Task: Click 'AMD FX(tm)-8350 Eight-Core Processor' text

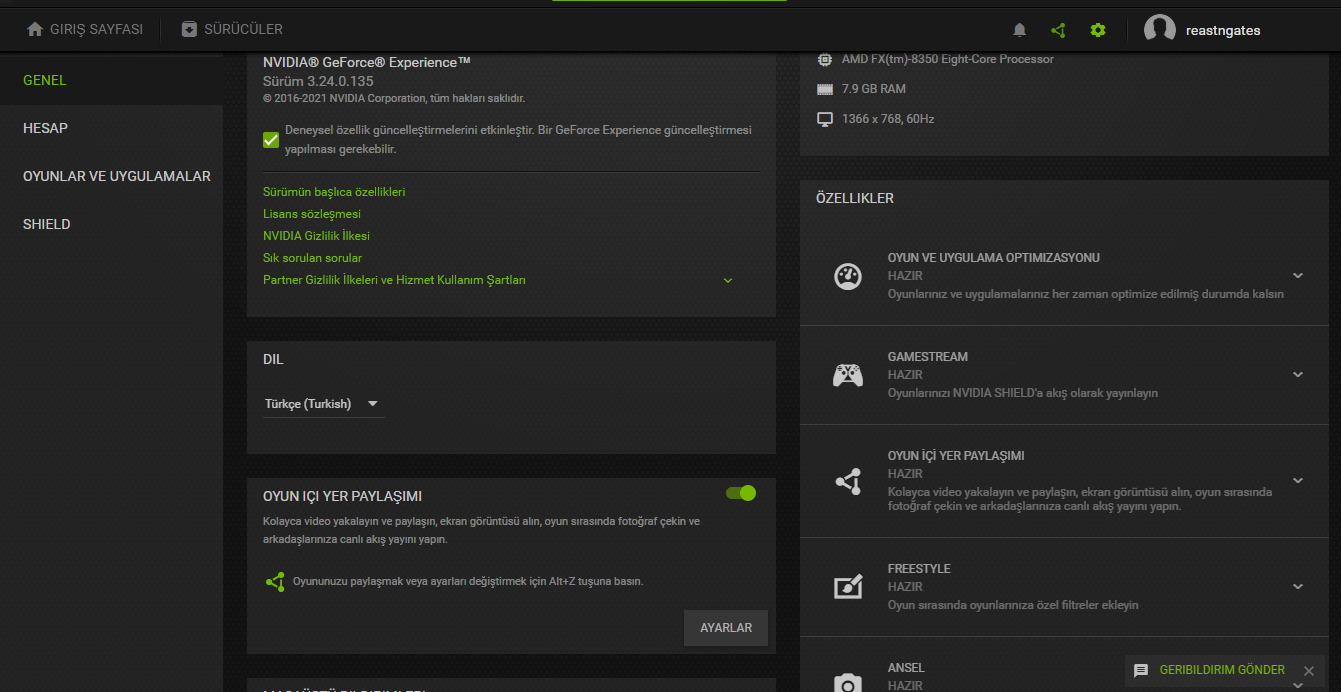Action: (947, 59)
